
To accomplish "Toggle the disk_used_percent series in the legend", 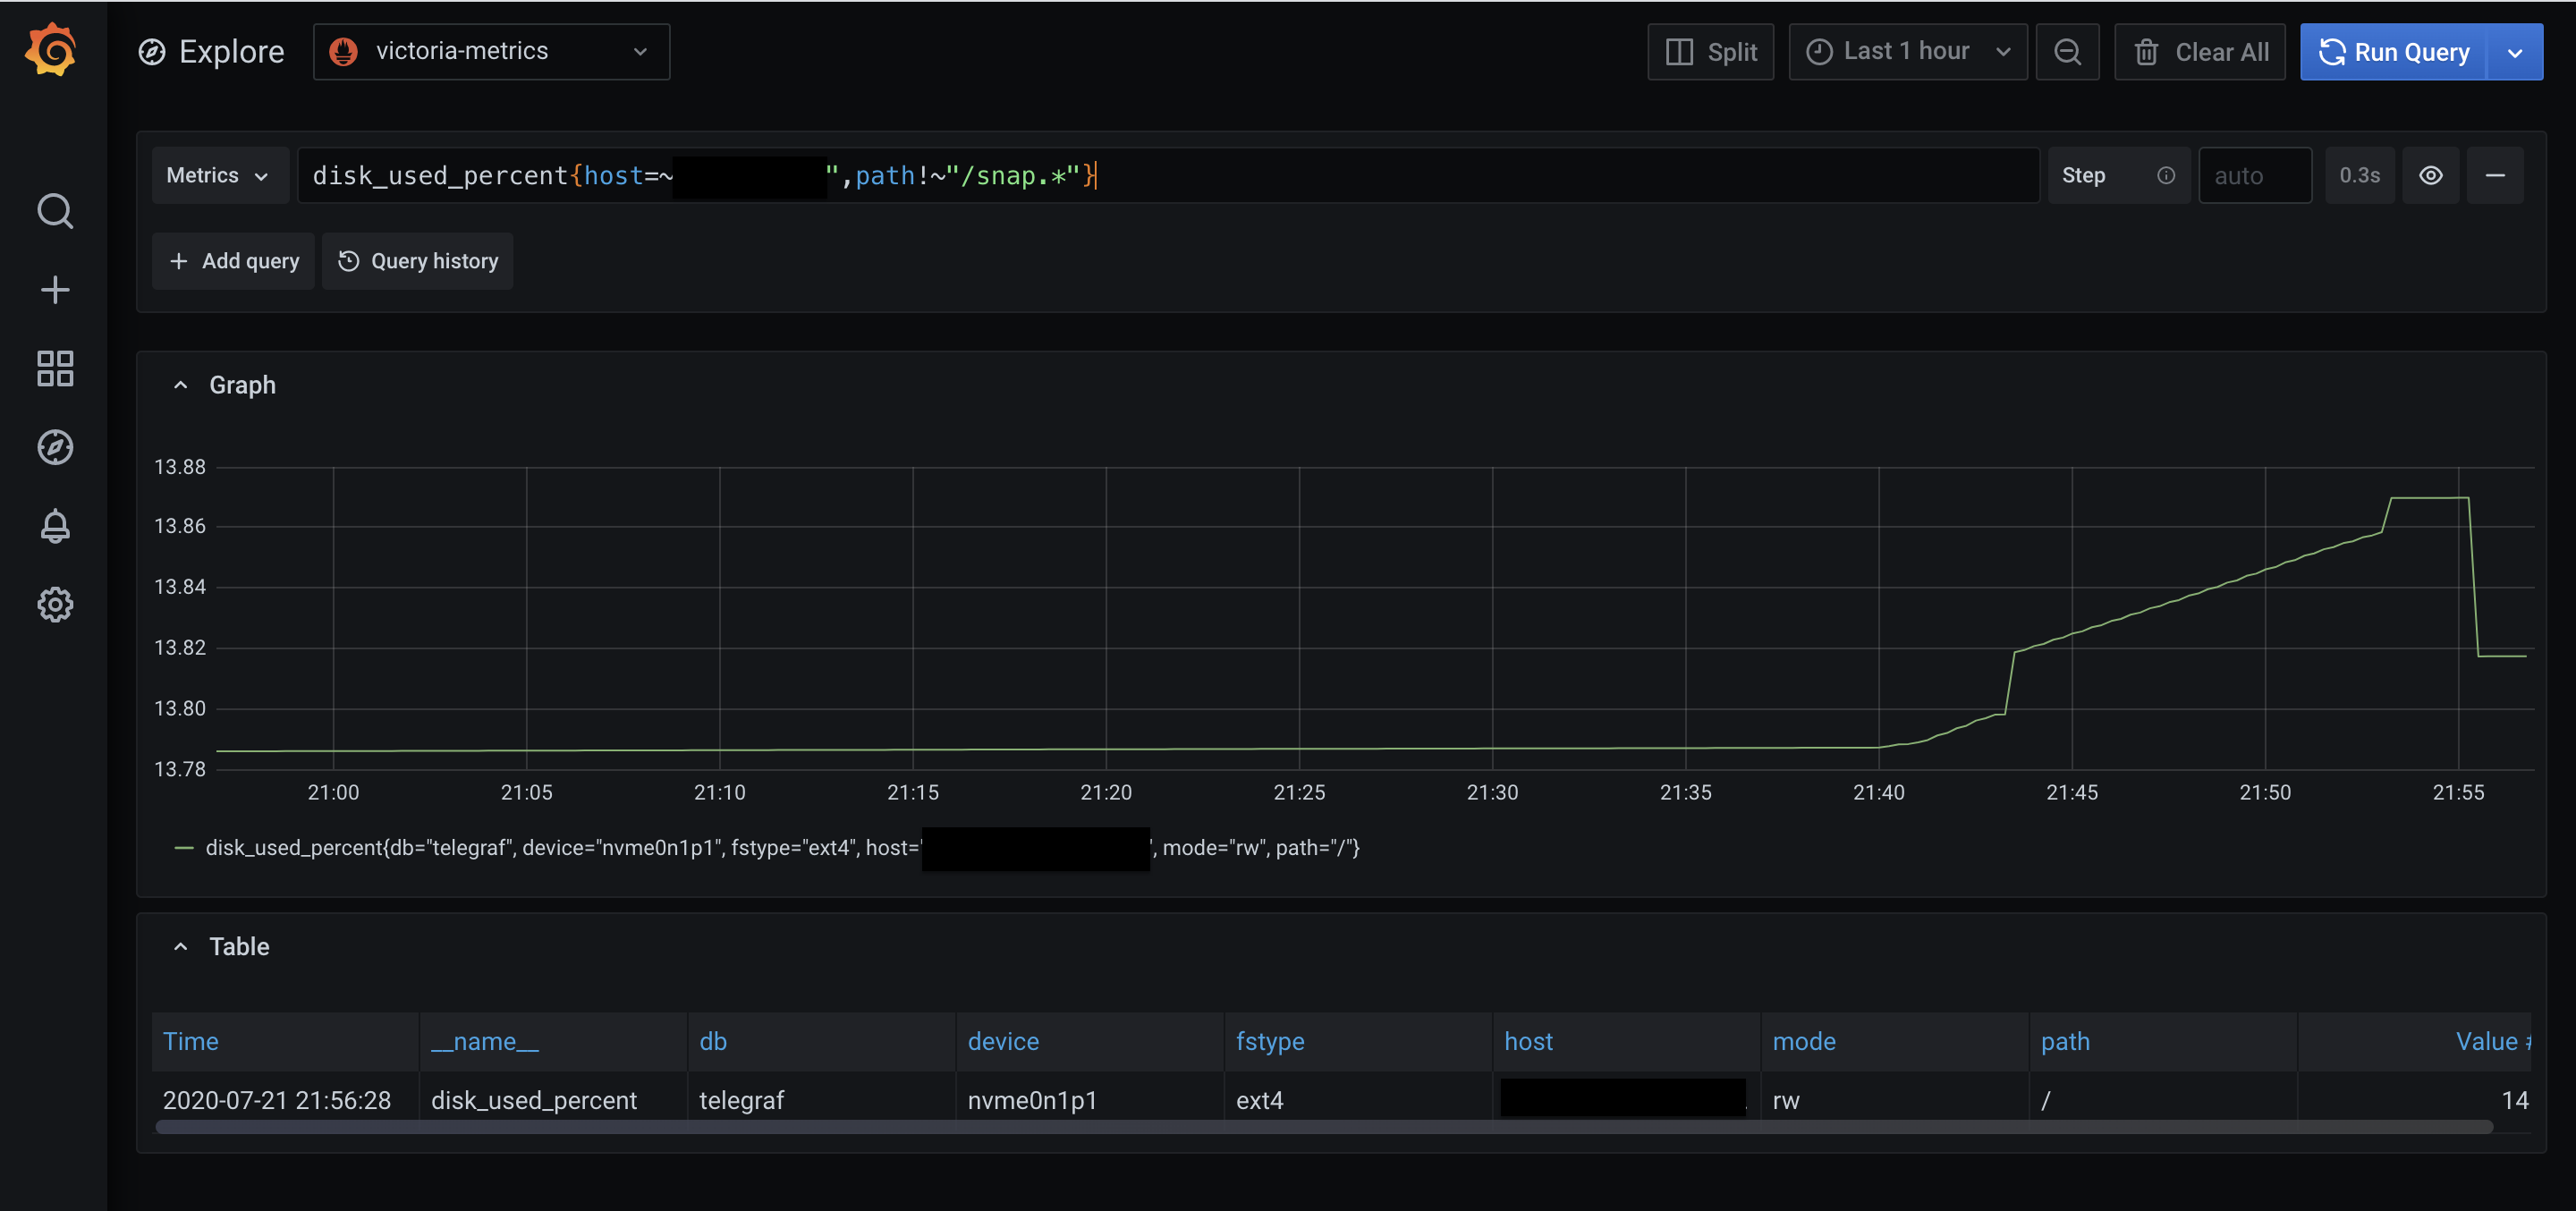I will (x=782, y=847).
